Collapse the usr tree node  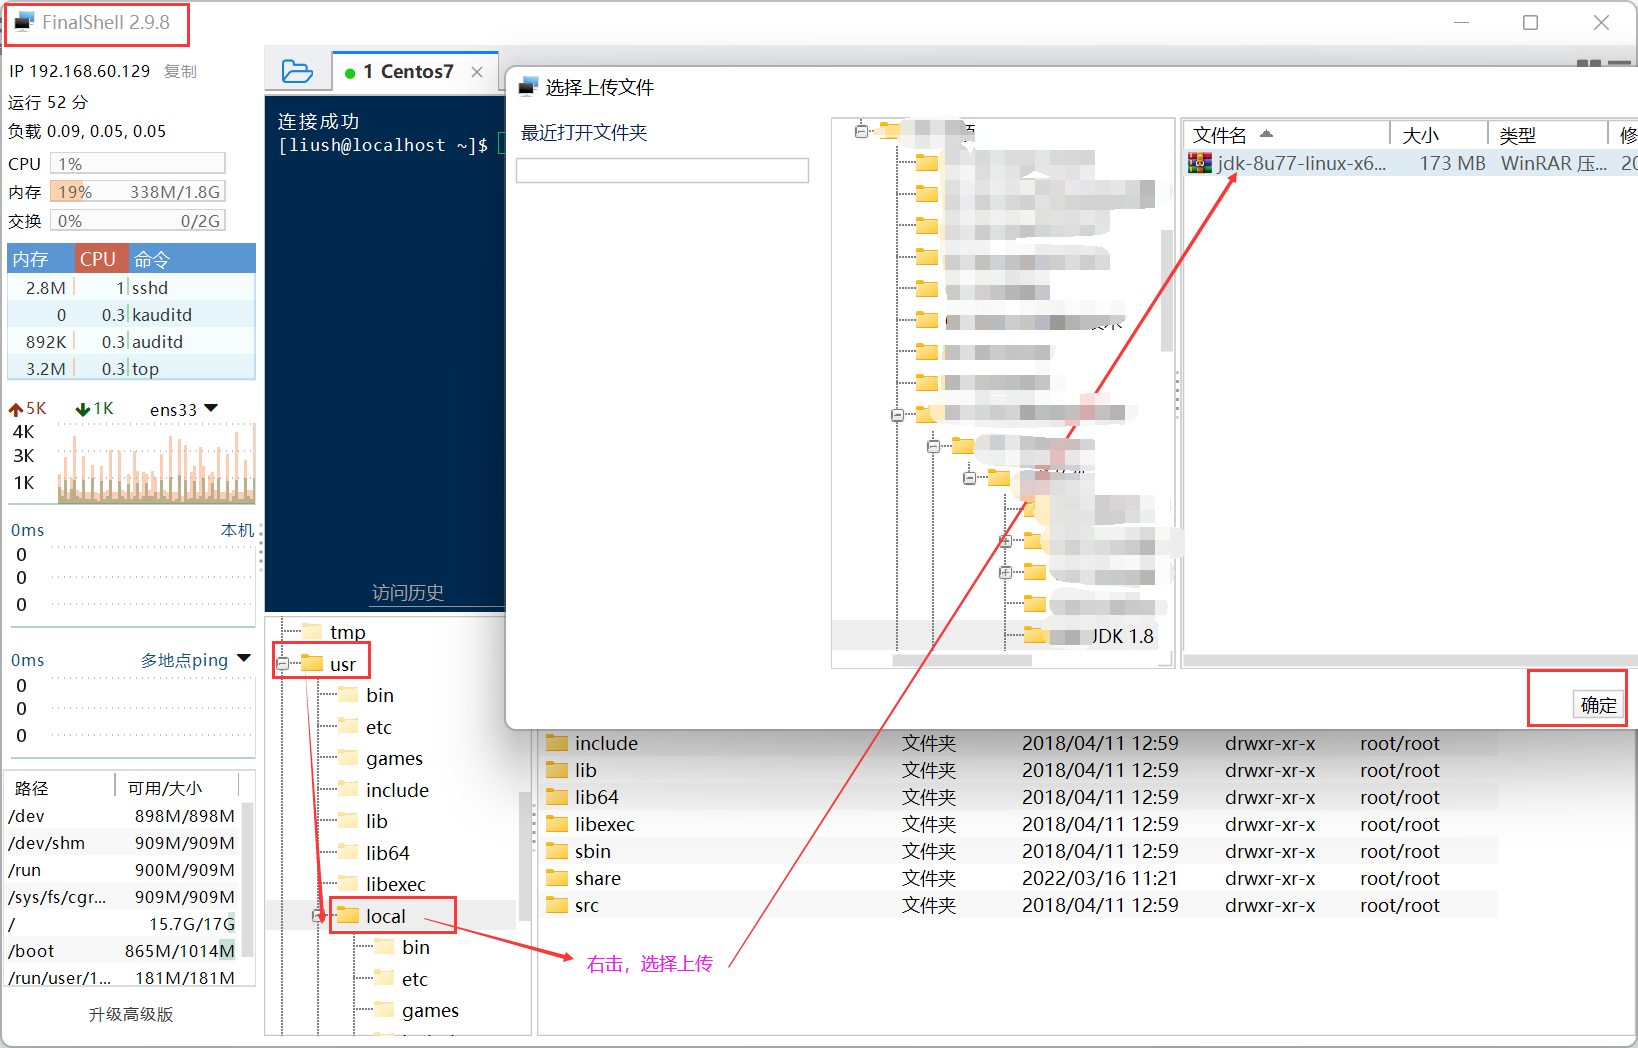pos(283,663)
